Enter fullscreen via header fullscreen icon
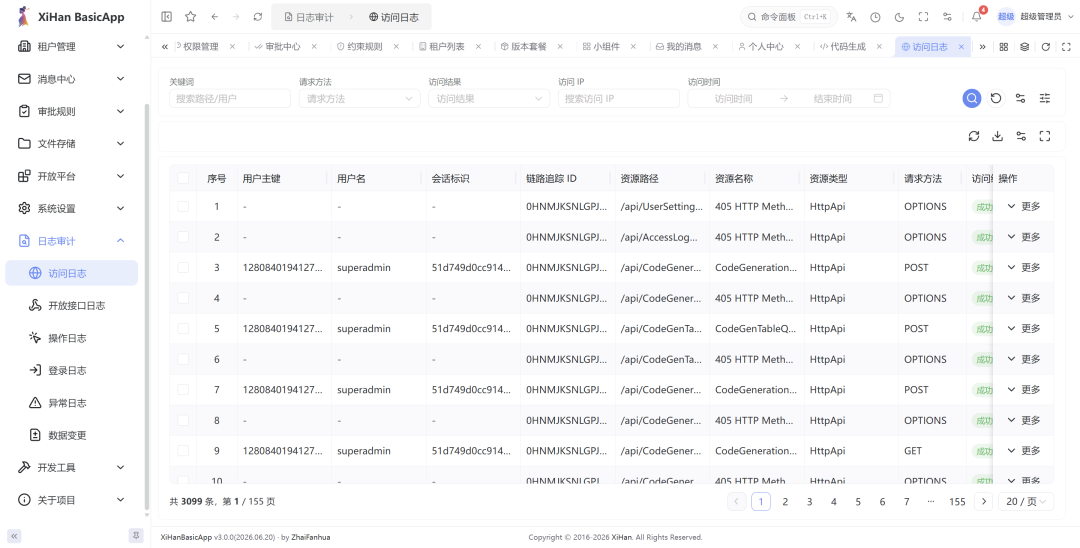Image resolution: width=1080 pixels, height=548 pixels. (x=924, y=17)
